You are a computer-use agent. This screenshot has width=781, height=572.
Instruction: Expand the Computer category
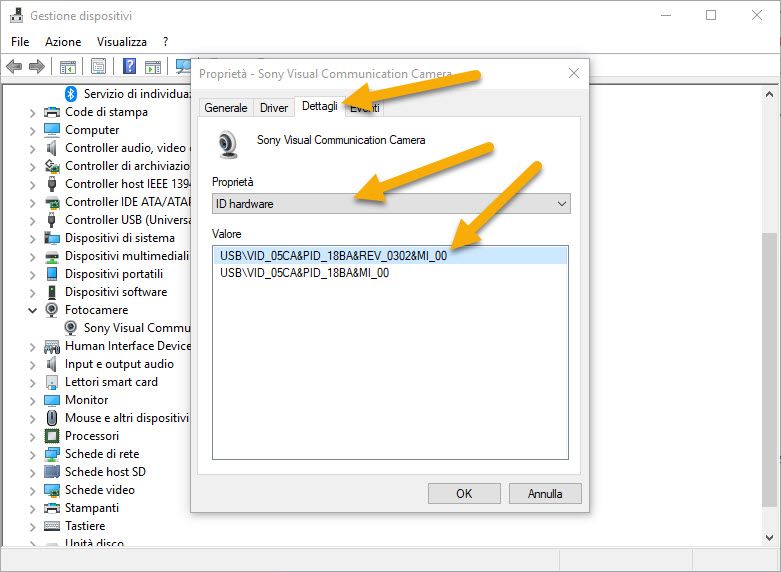click(x=33, y=130)
